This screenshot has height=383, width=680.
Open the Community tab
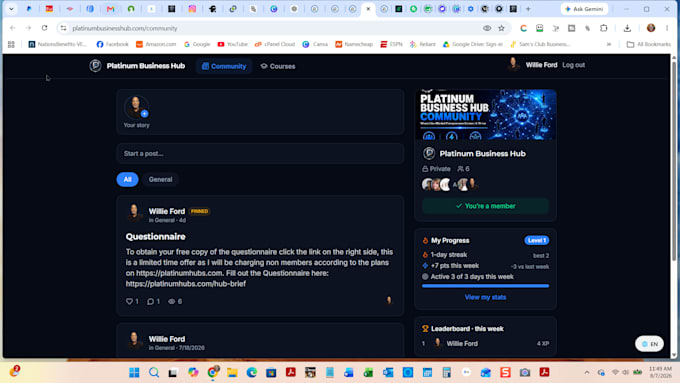[224, 66]
